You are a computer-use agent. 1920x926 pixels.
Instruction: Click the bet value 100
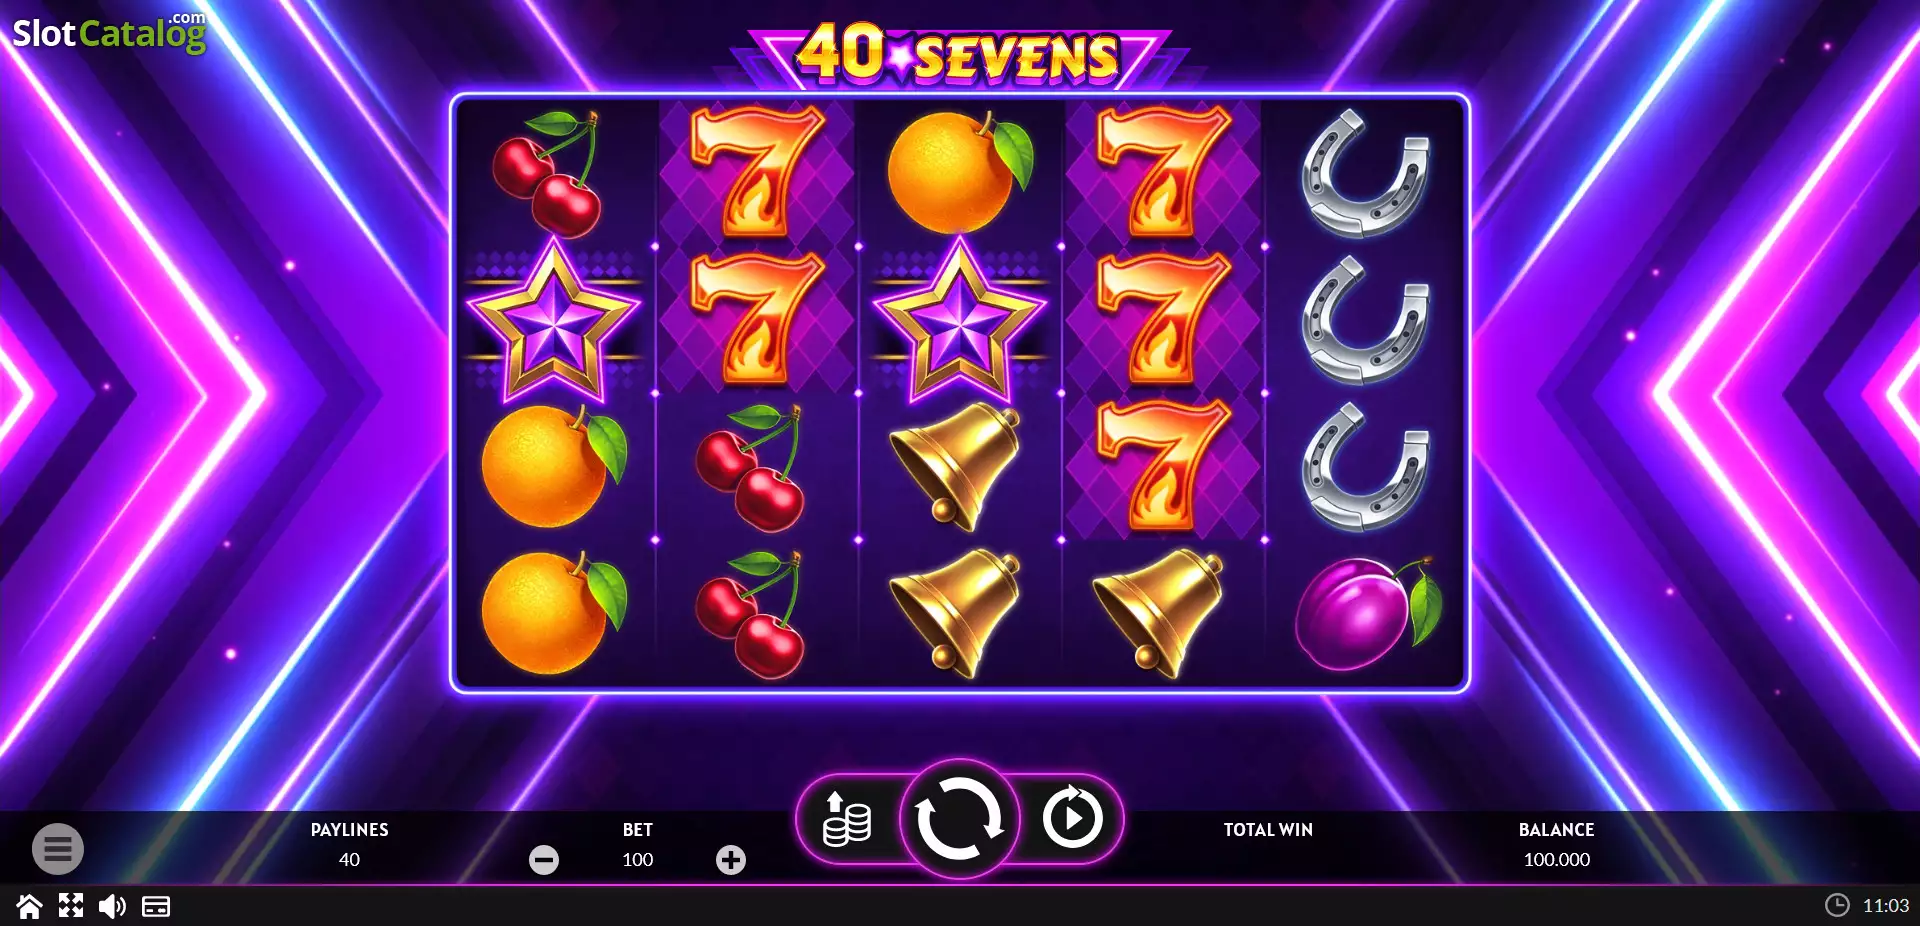click(x=638, y=859)
